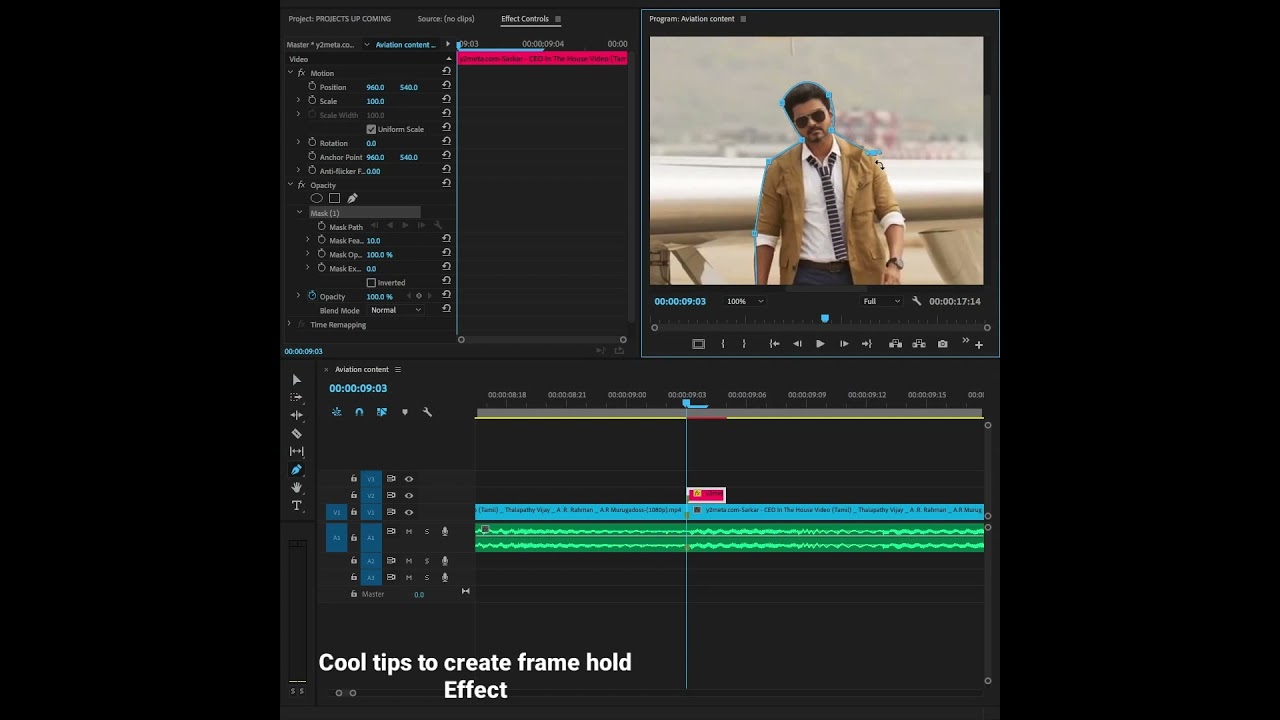The width and height of the screenshot is (1280, 720).
Task: Step back one frame
Action: 797,344
